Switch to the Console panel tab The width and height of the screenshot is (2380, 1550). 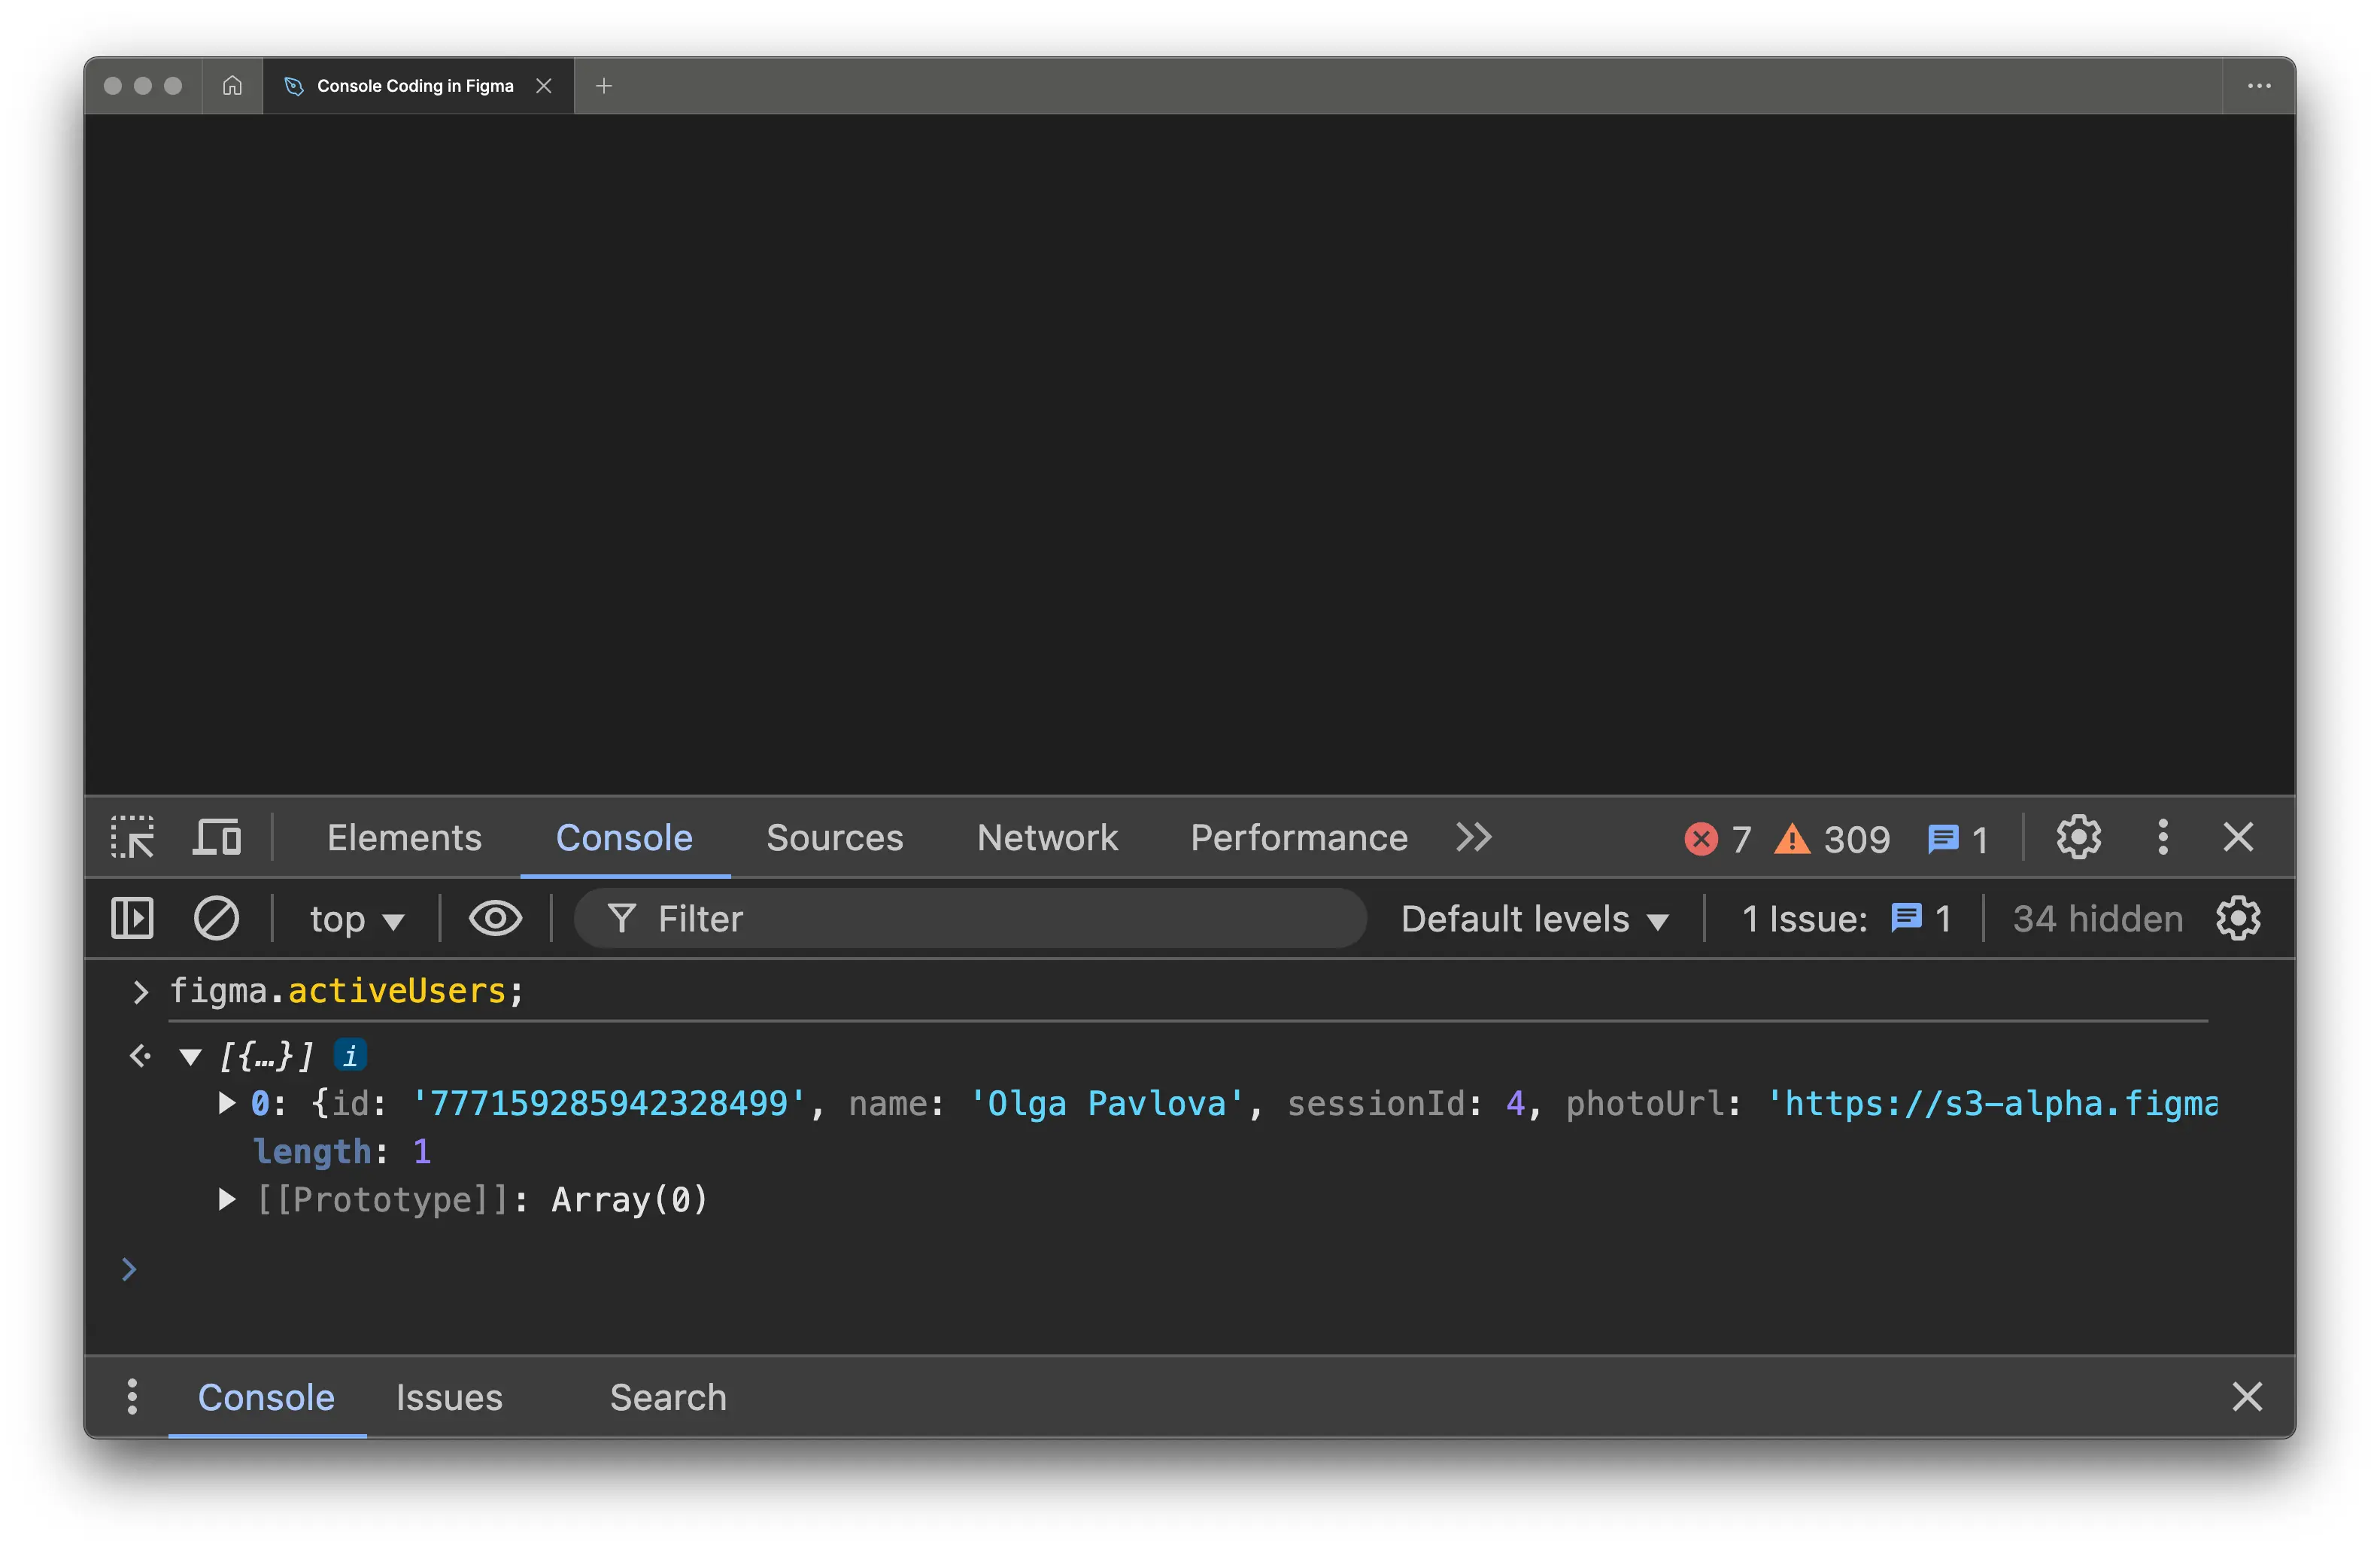(624, 838)
